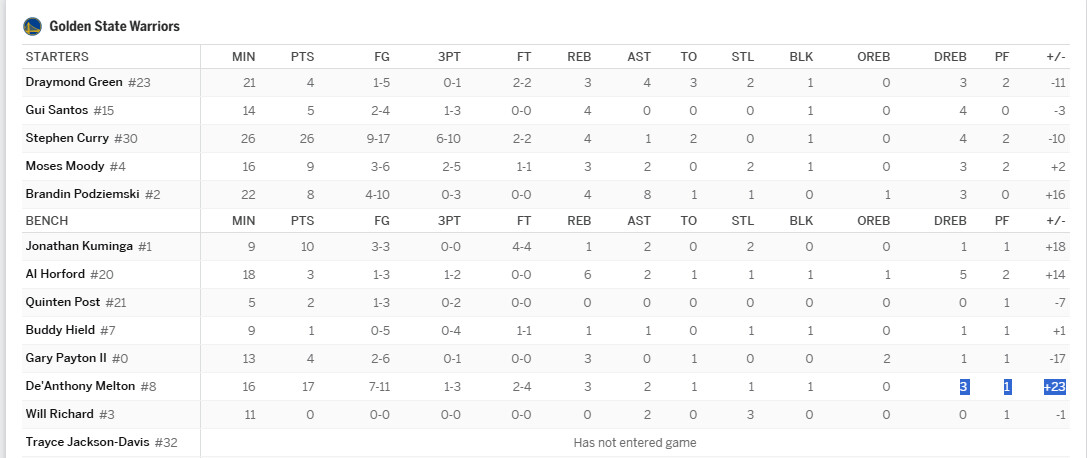1087x458 pixels.
Task: Open Draymond Green's player page
Action: (x=74, y=82)
